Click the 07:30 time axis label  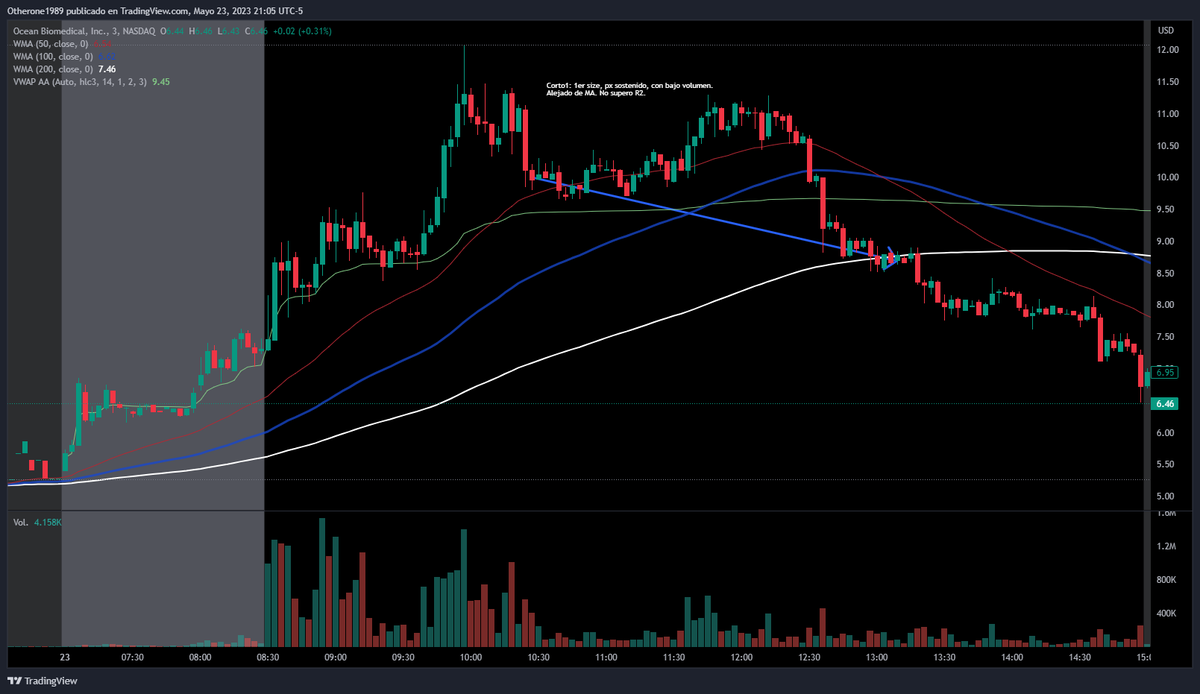pos(132,657)
